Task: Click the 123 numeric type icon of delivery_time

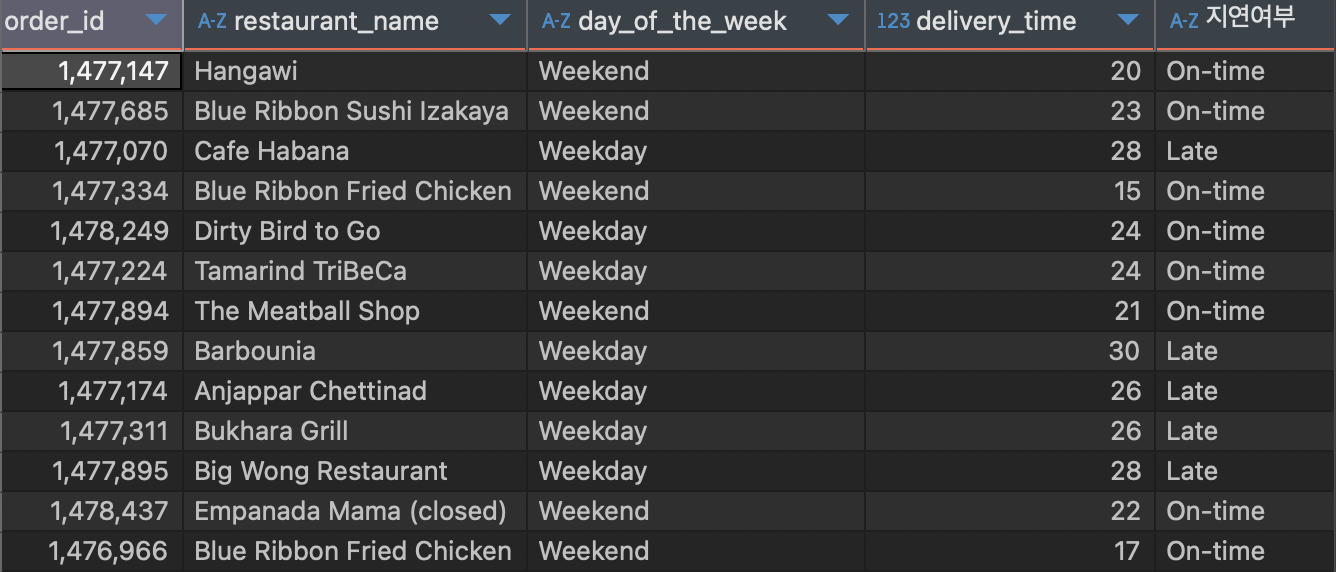Action: pos(893,21)
